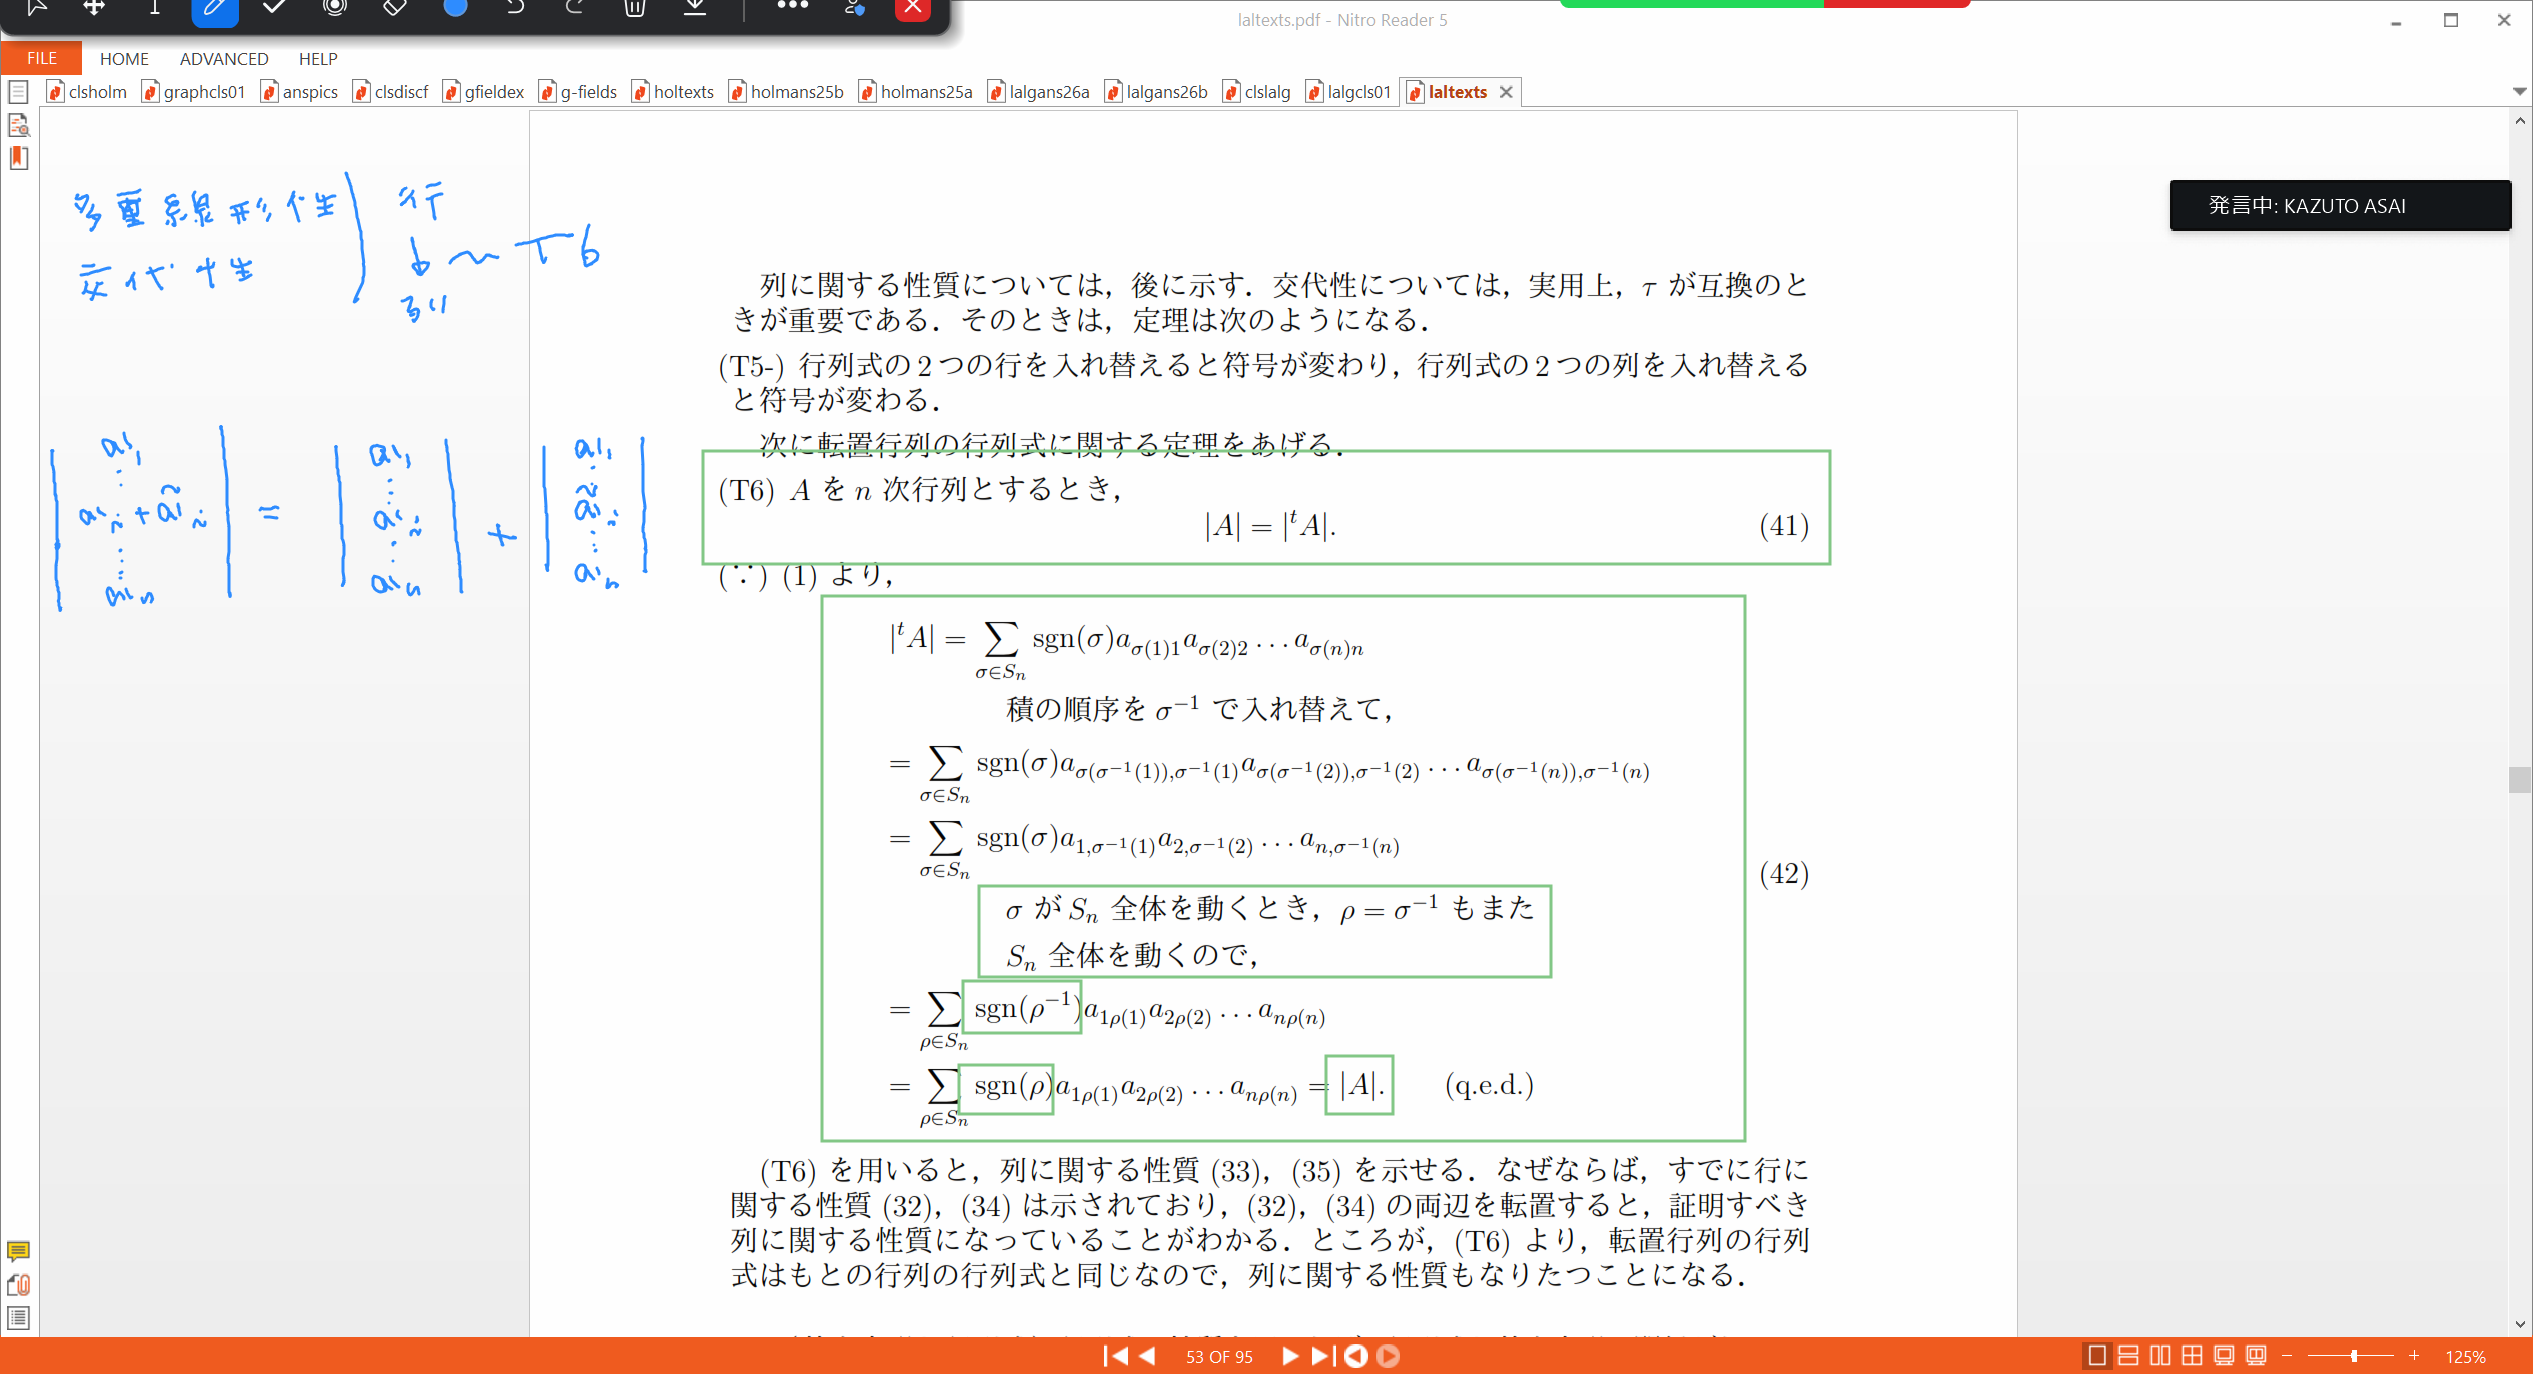Click the scroll-down arrow of document scrollbar
The image size is (2533, 1374).
[x=2519, y=1324]
